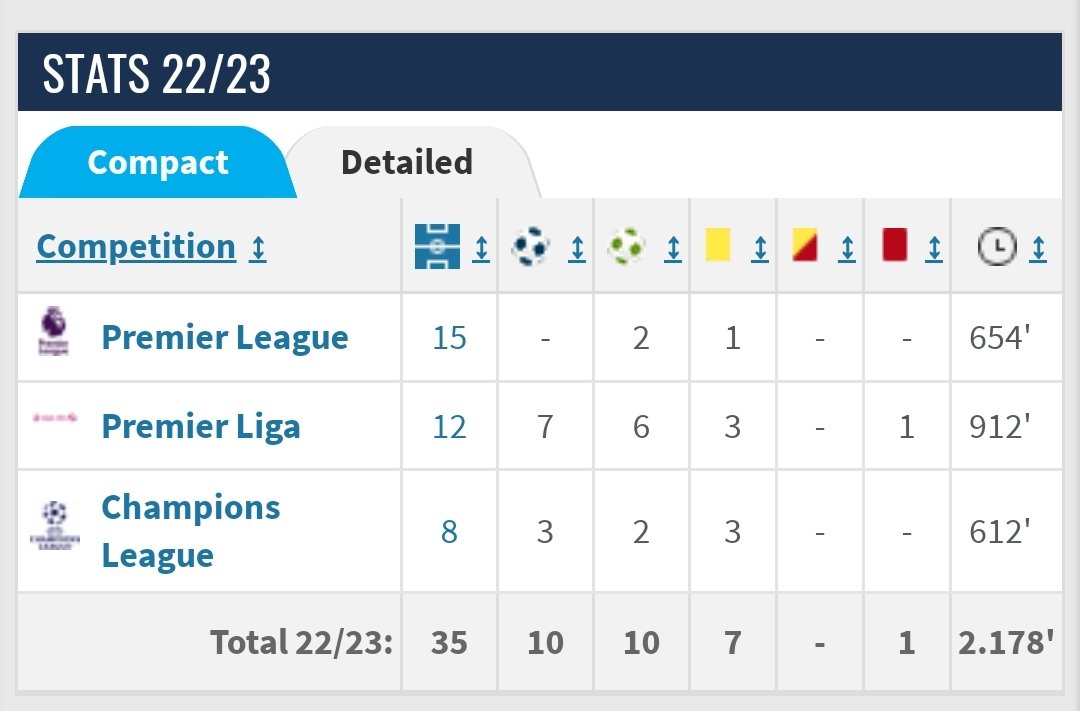Select the Compact tab
1080x711 pixels.
158,163
